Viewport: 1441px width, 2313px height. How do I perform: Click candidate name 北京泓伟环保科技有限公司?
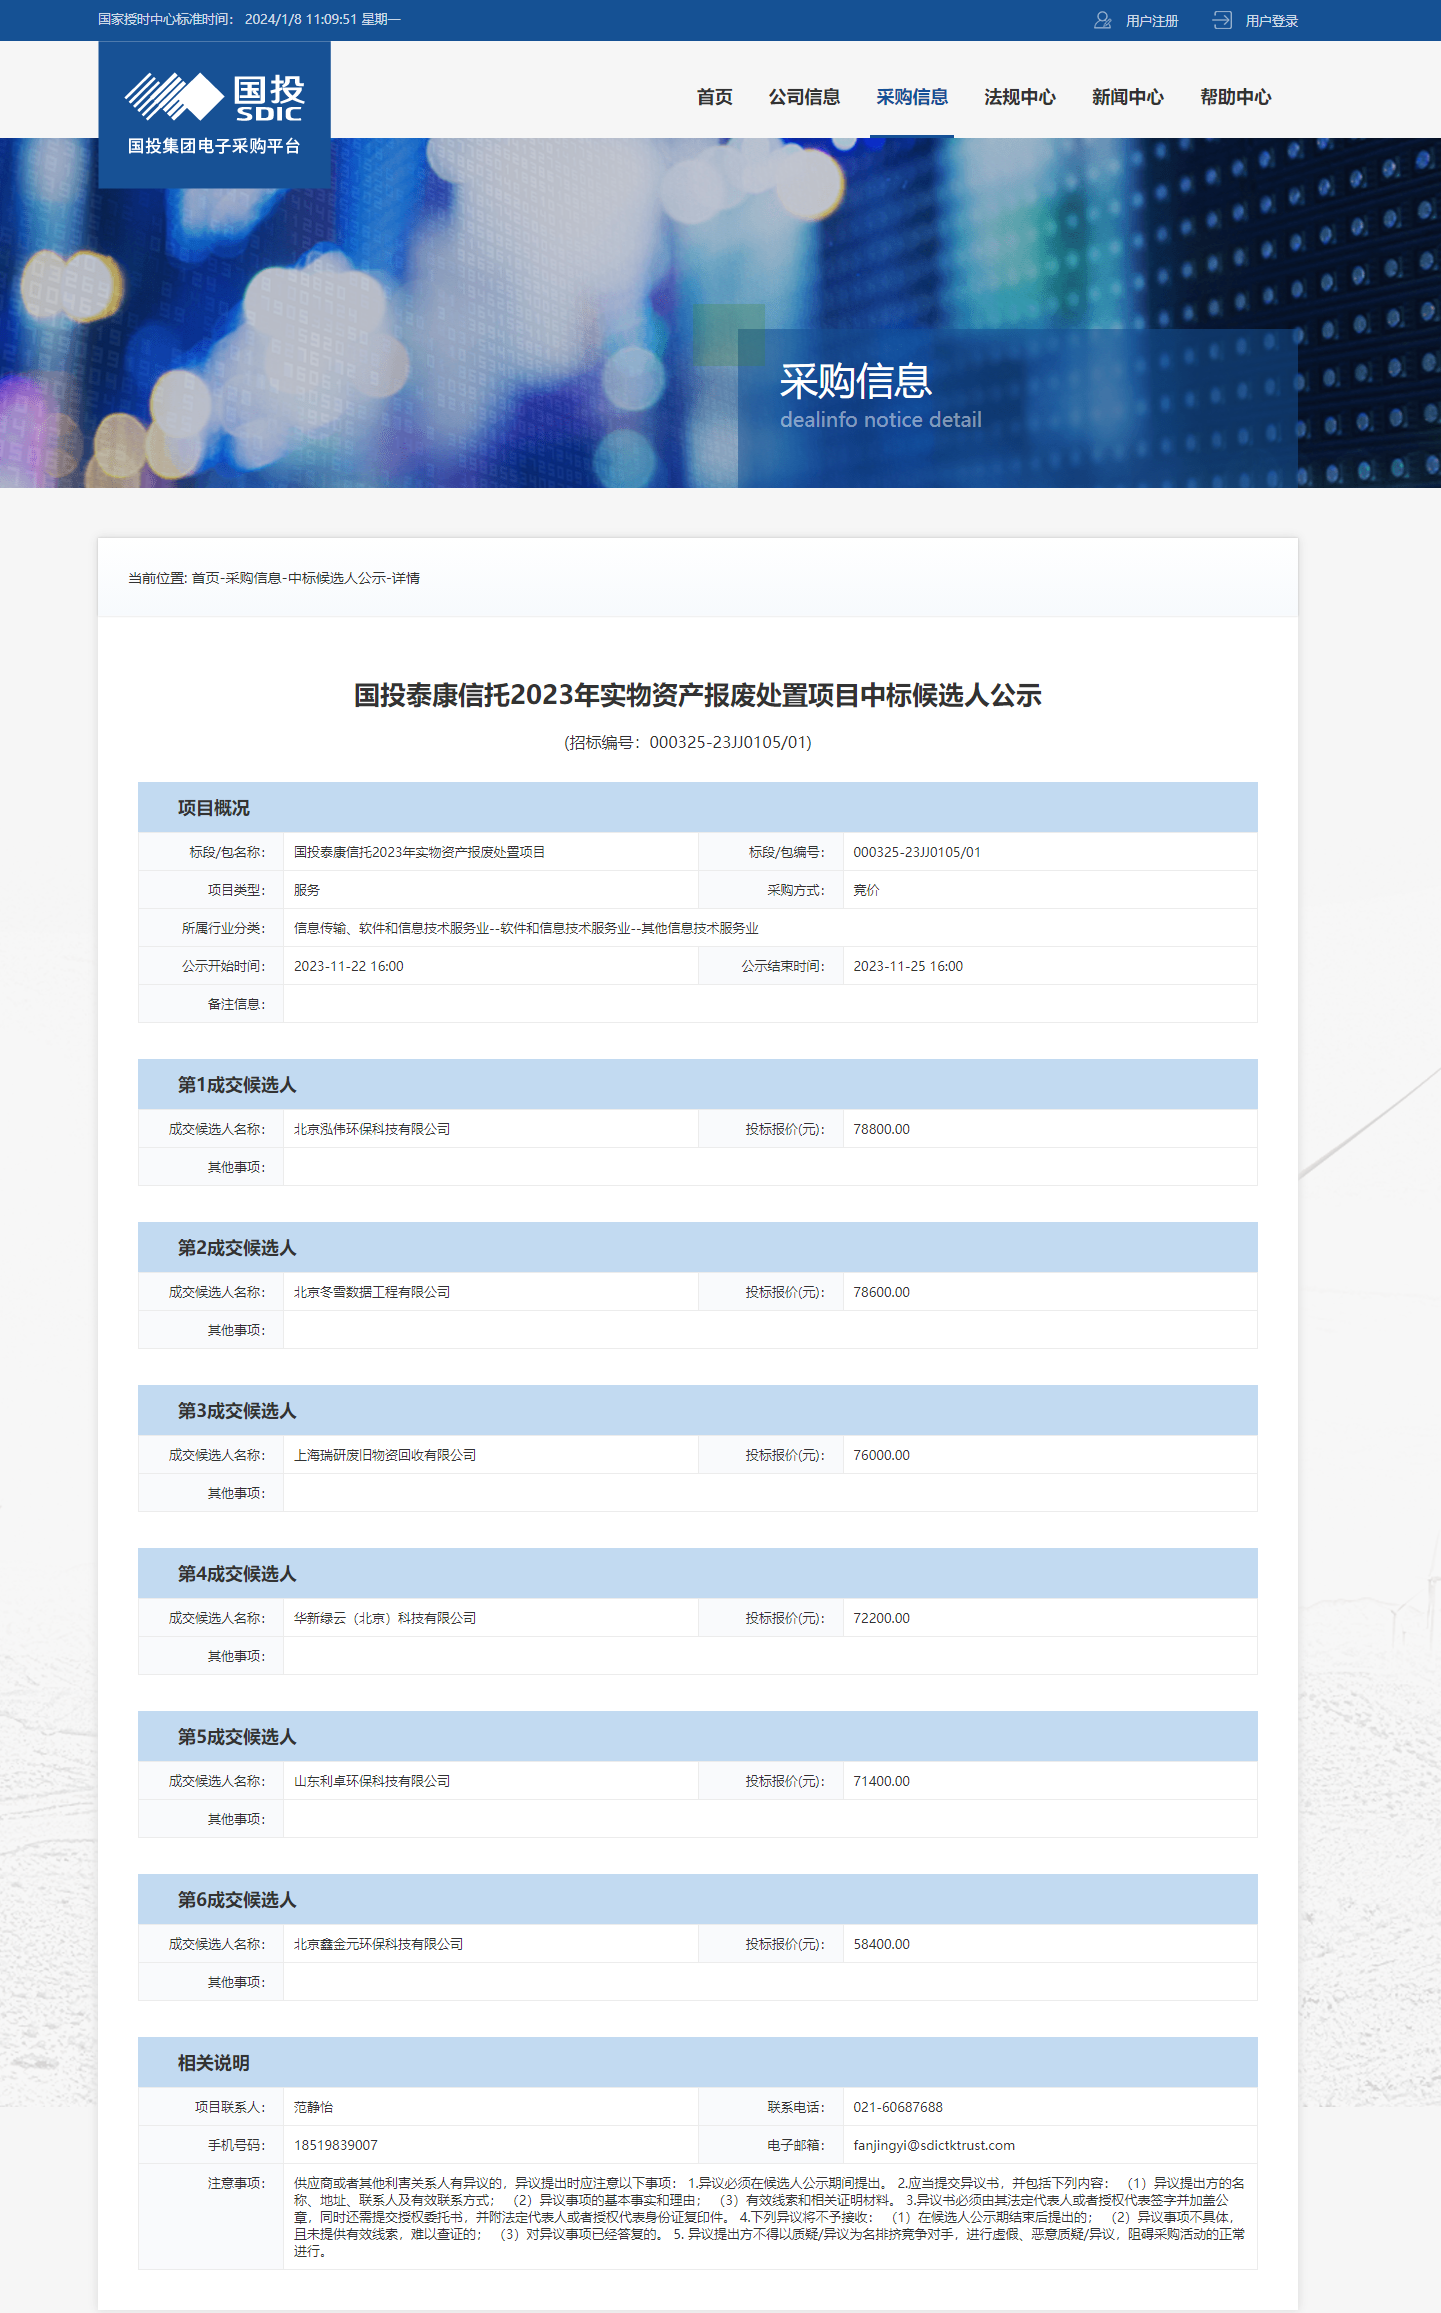[x=371, y=1129]
